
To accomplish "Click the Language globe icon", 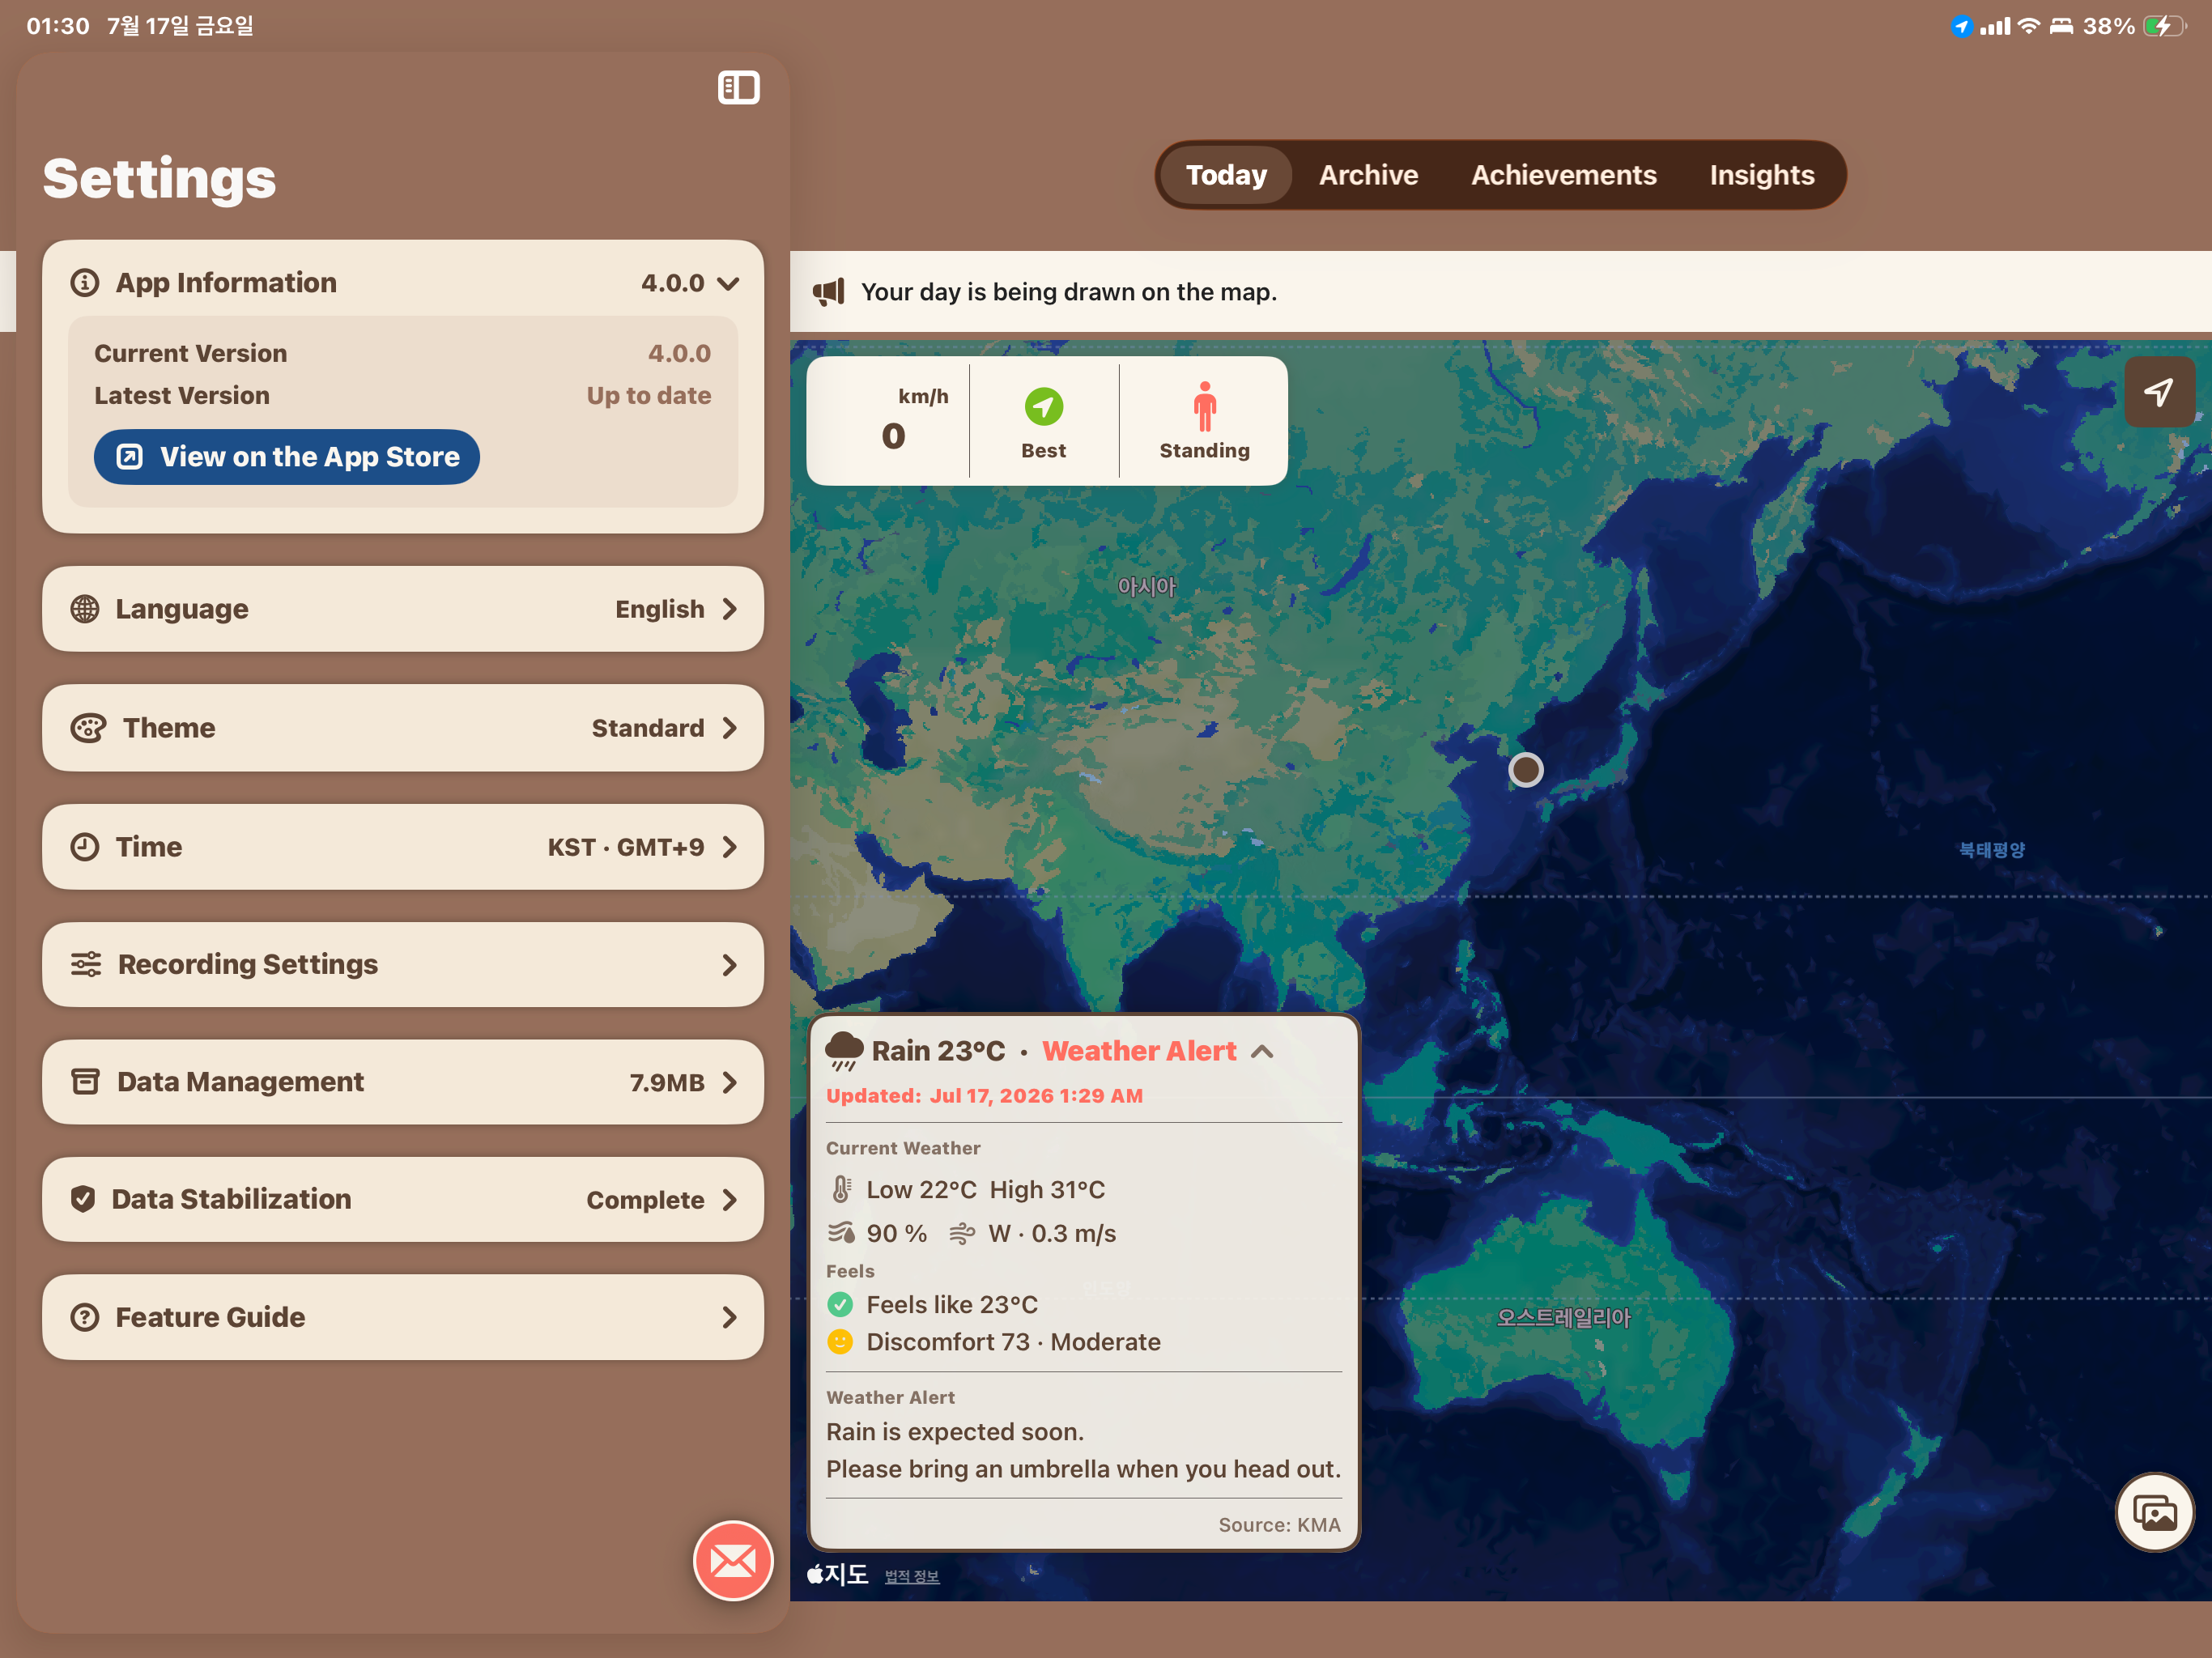I will pos(85,609).
